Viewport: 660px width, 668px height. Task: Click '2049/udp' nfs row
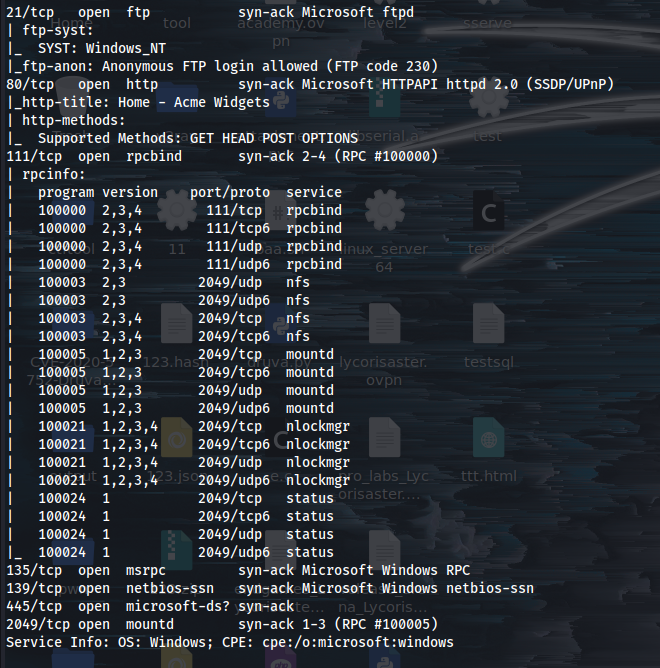(x=174, y=282)
